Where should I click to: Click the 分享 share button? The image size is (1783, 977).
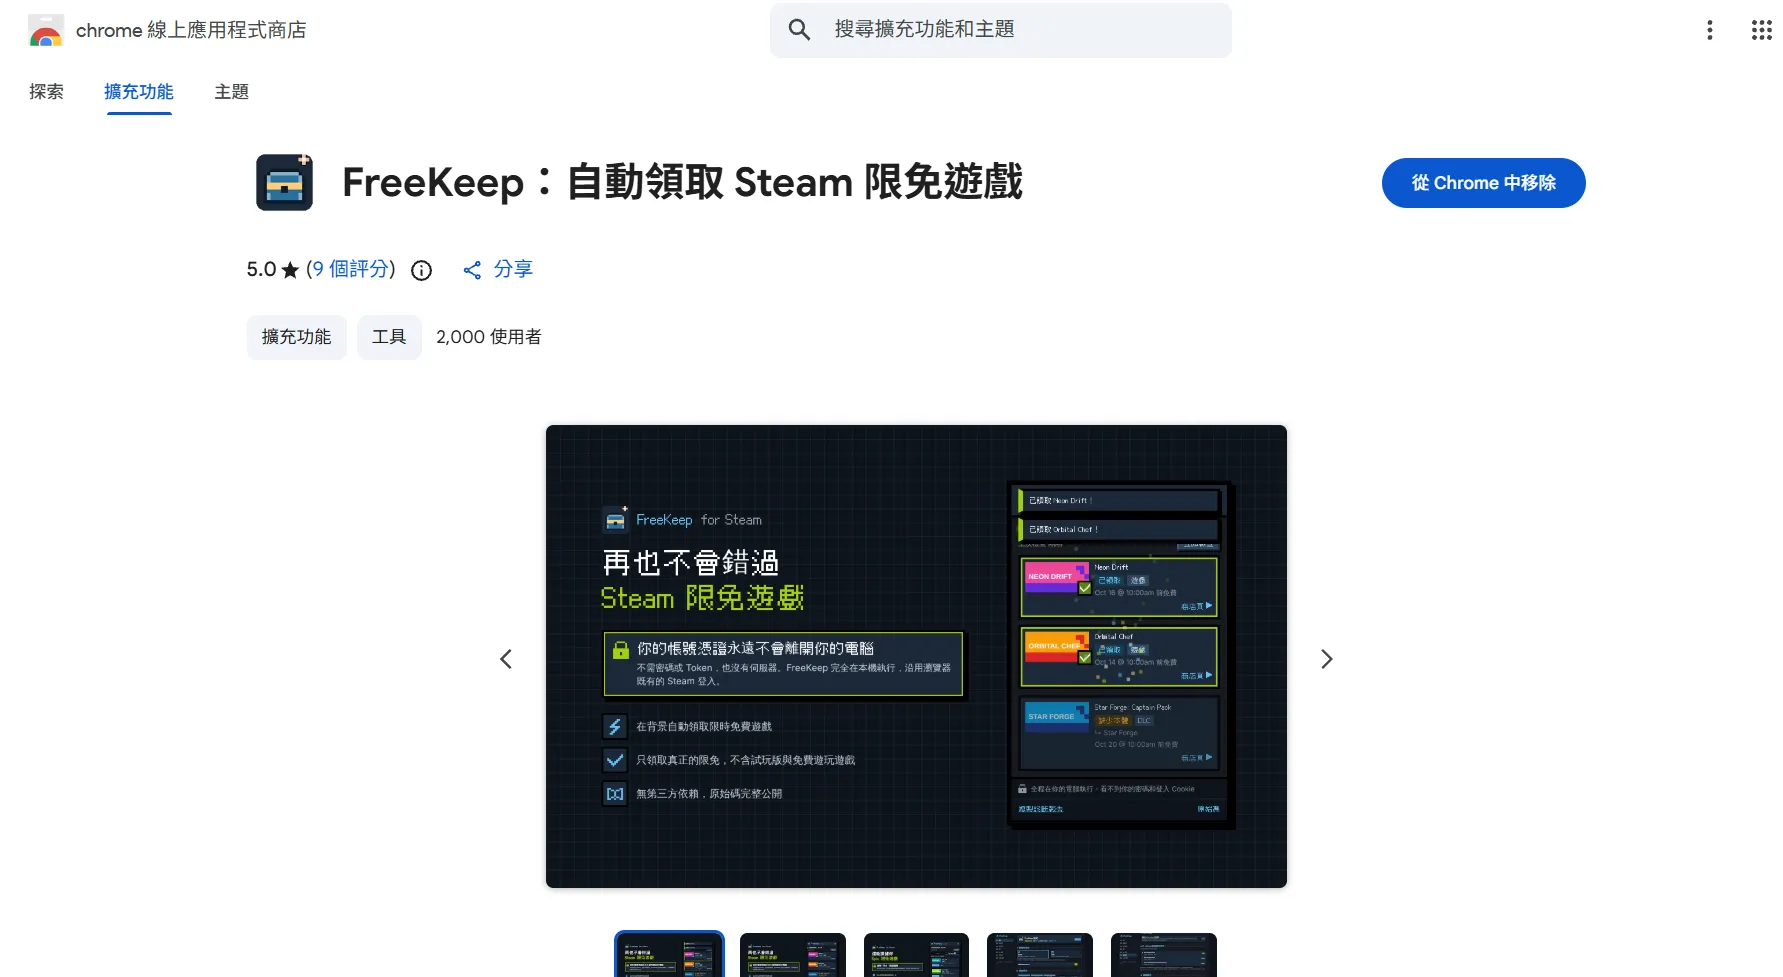click(498, 269)
